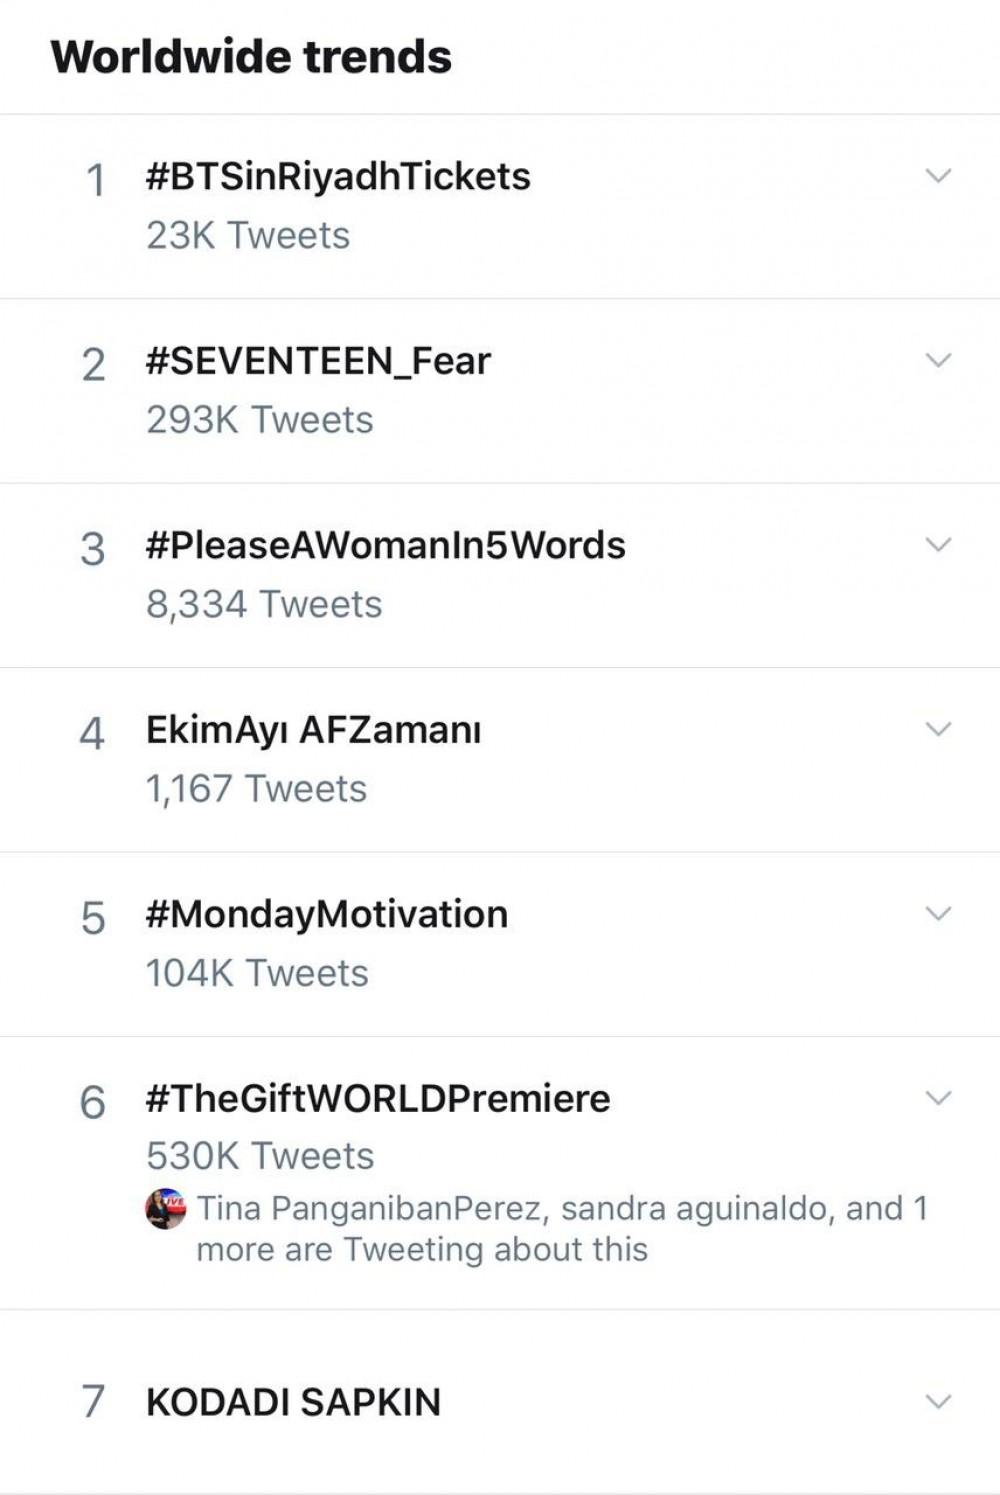Expand chevron for KODADI SAPKIN trend
Screen dimensions: 1000x1495
[938, 1402]
